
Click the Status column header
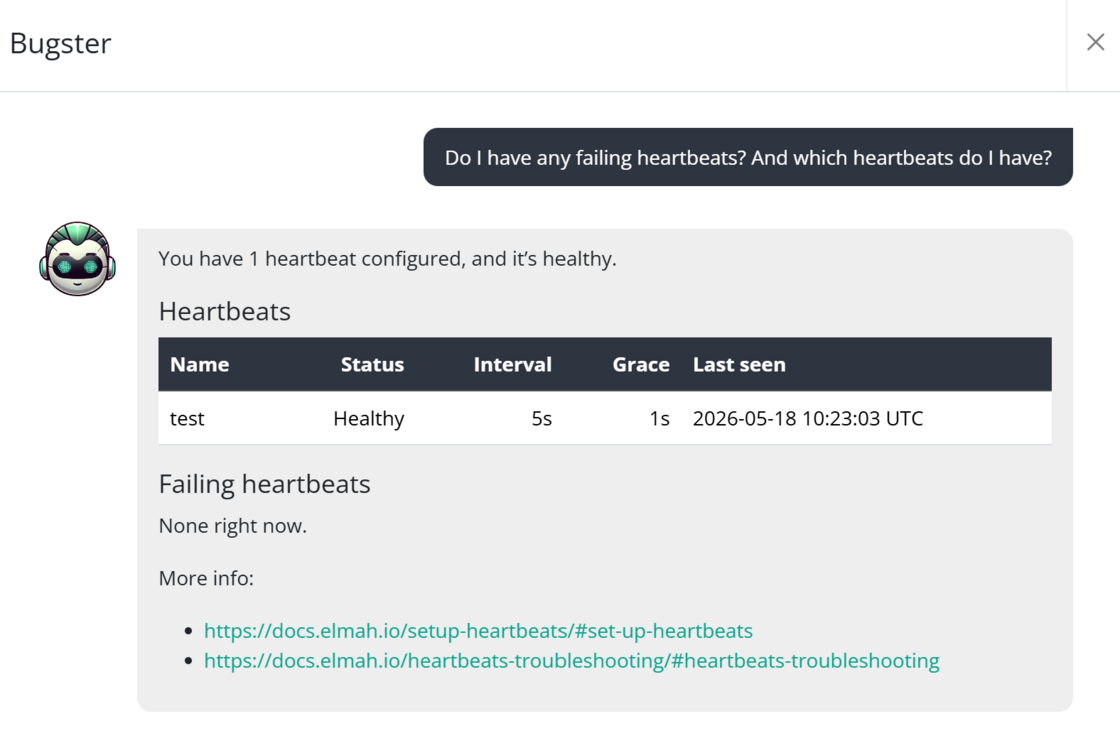click(372, 364)
